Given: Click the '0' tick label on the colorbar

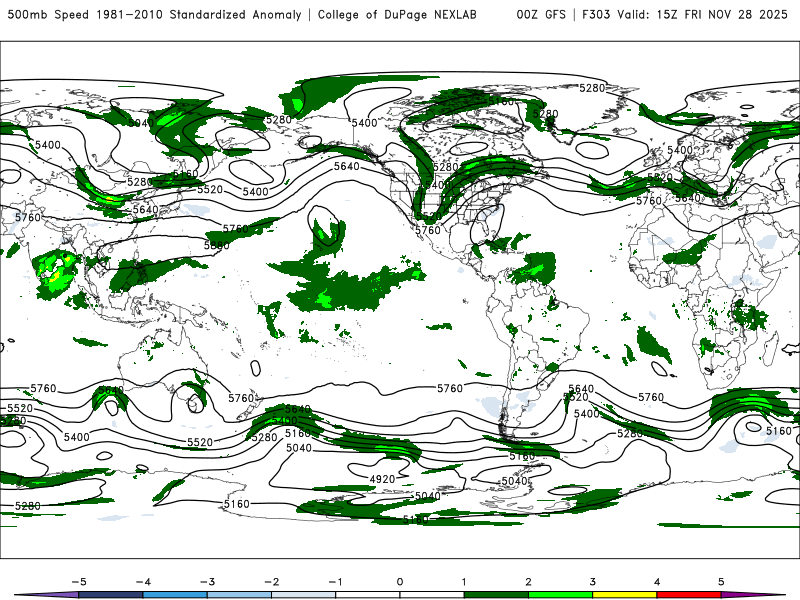Looking at the screenshot, I should (x=399, y=582).
